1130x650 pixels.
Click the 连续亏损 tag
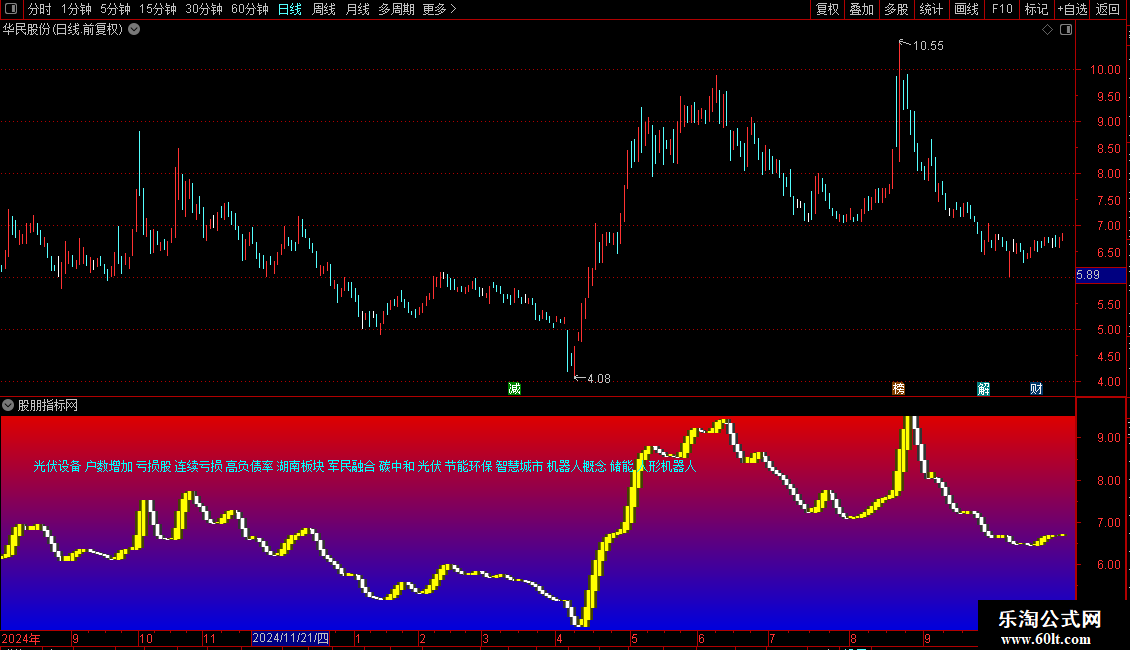(199, 466)
